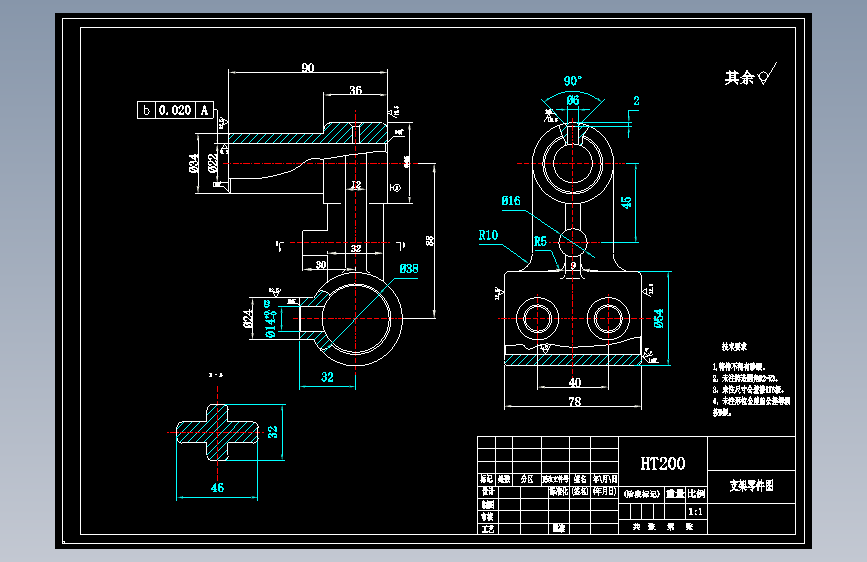Select the "R10" radius label
Image resolution: width=867 pixels, height=562 pixels.
pos(488,235)
